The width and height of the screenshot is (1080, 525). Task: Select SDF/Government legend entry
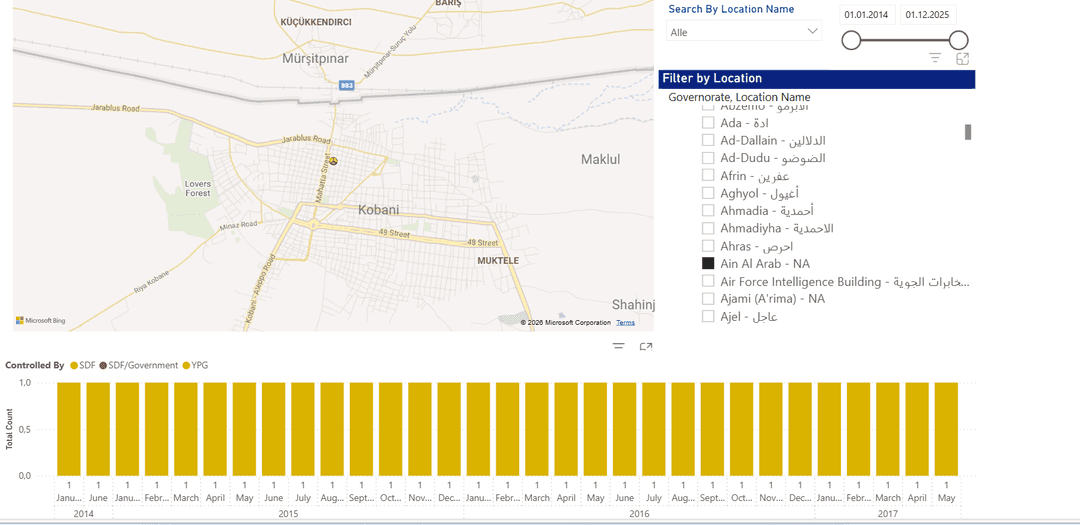tap(103, 366)
